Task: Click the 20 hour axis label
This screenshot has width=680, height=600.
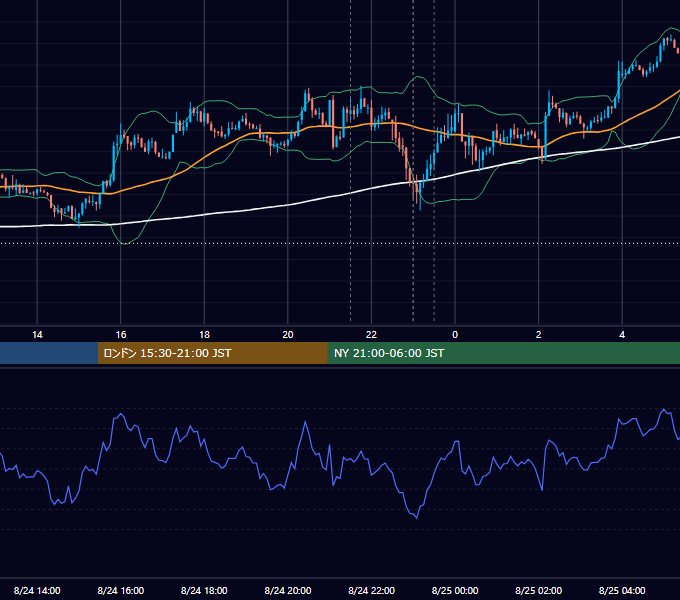Action: point(288,335)
